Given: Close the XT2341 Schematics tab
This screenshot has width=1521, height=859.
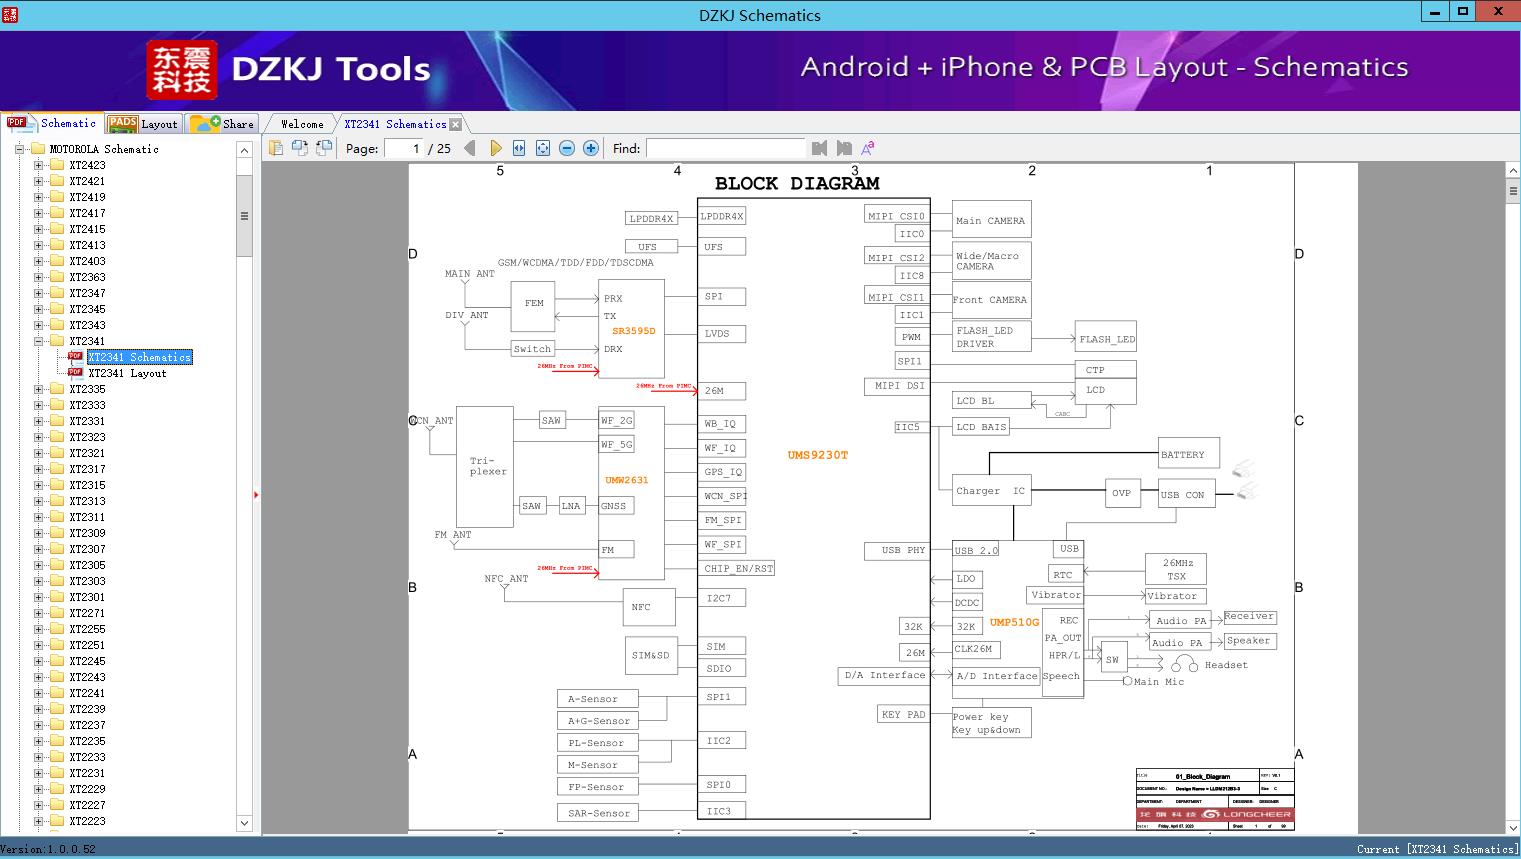Looking at the screenshot, I should tap(456, 124).
